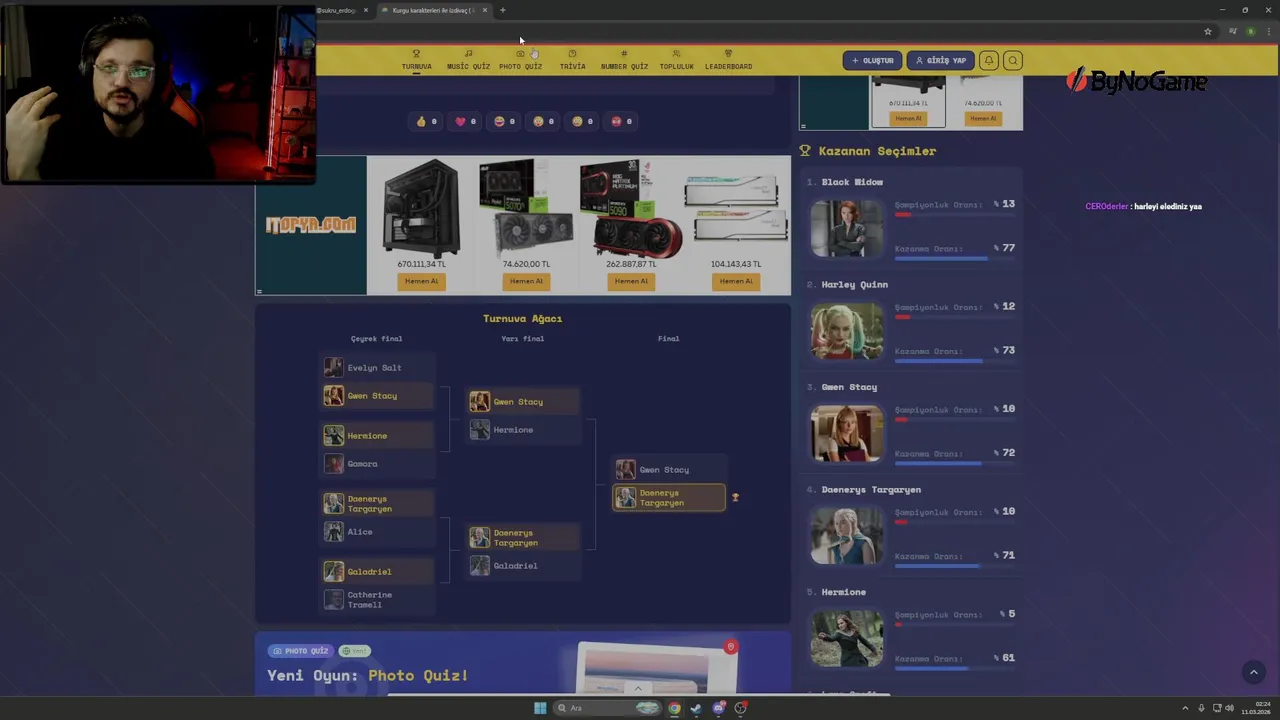
Task: Select Gamora in quarter final
Action: (378, 464)
